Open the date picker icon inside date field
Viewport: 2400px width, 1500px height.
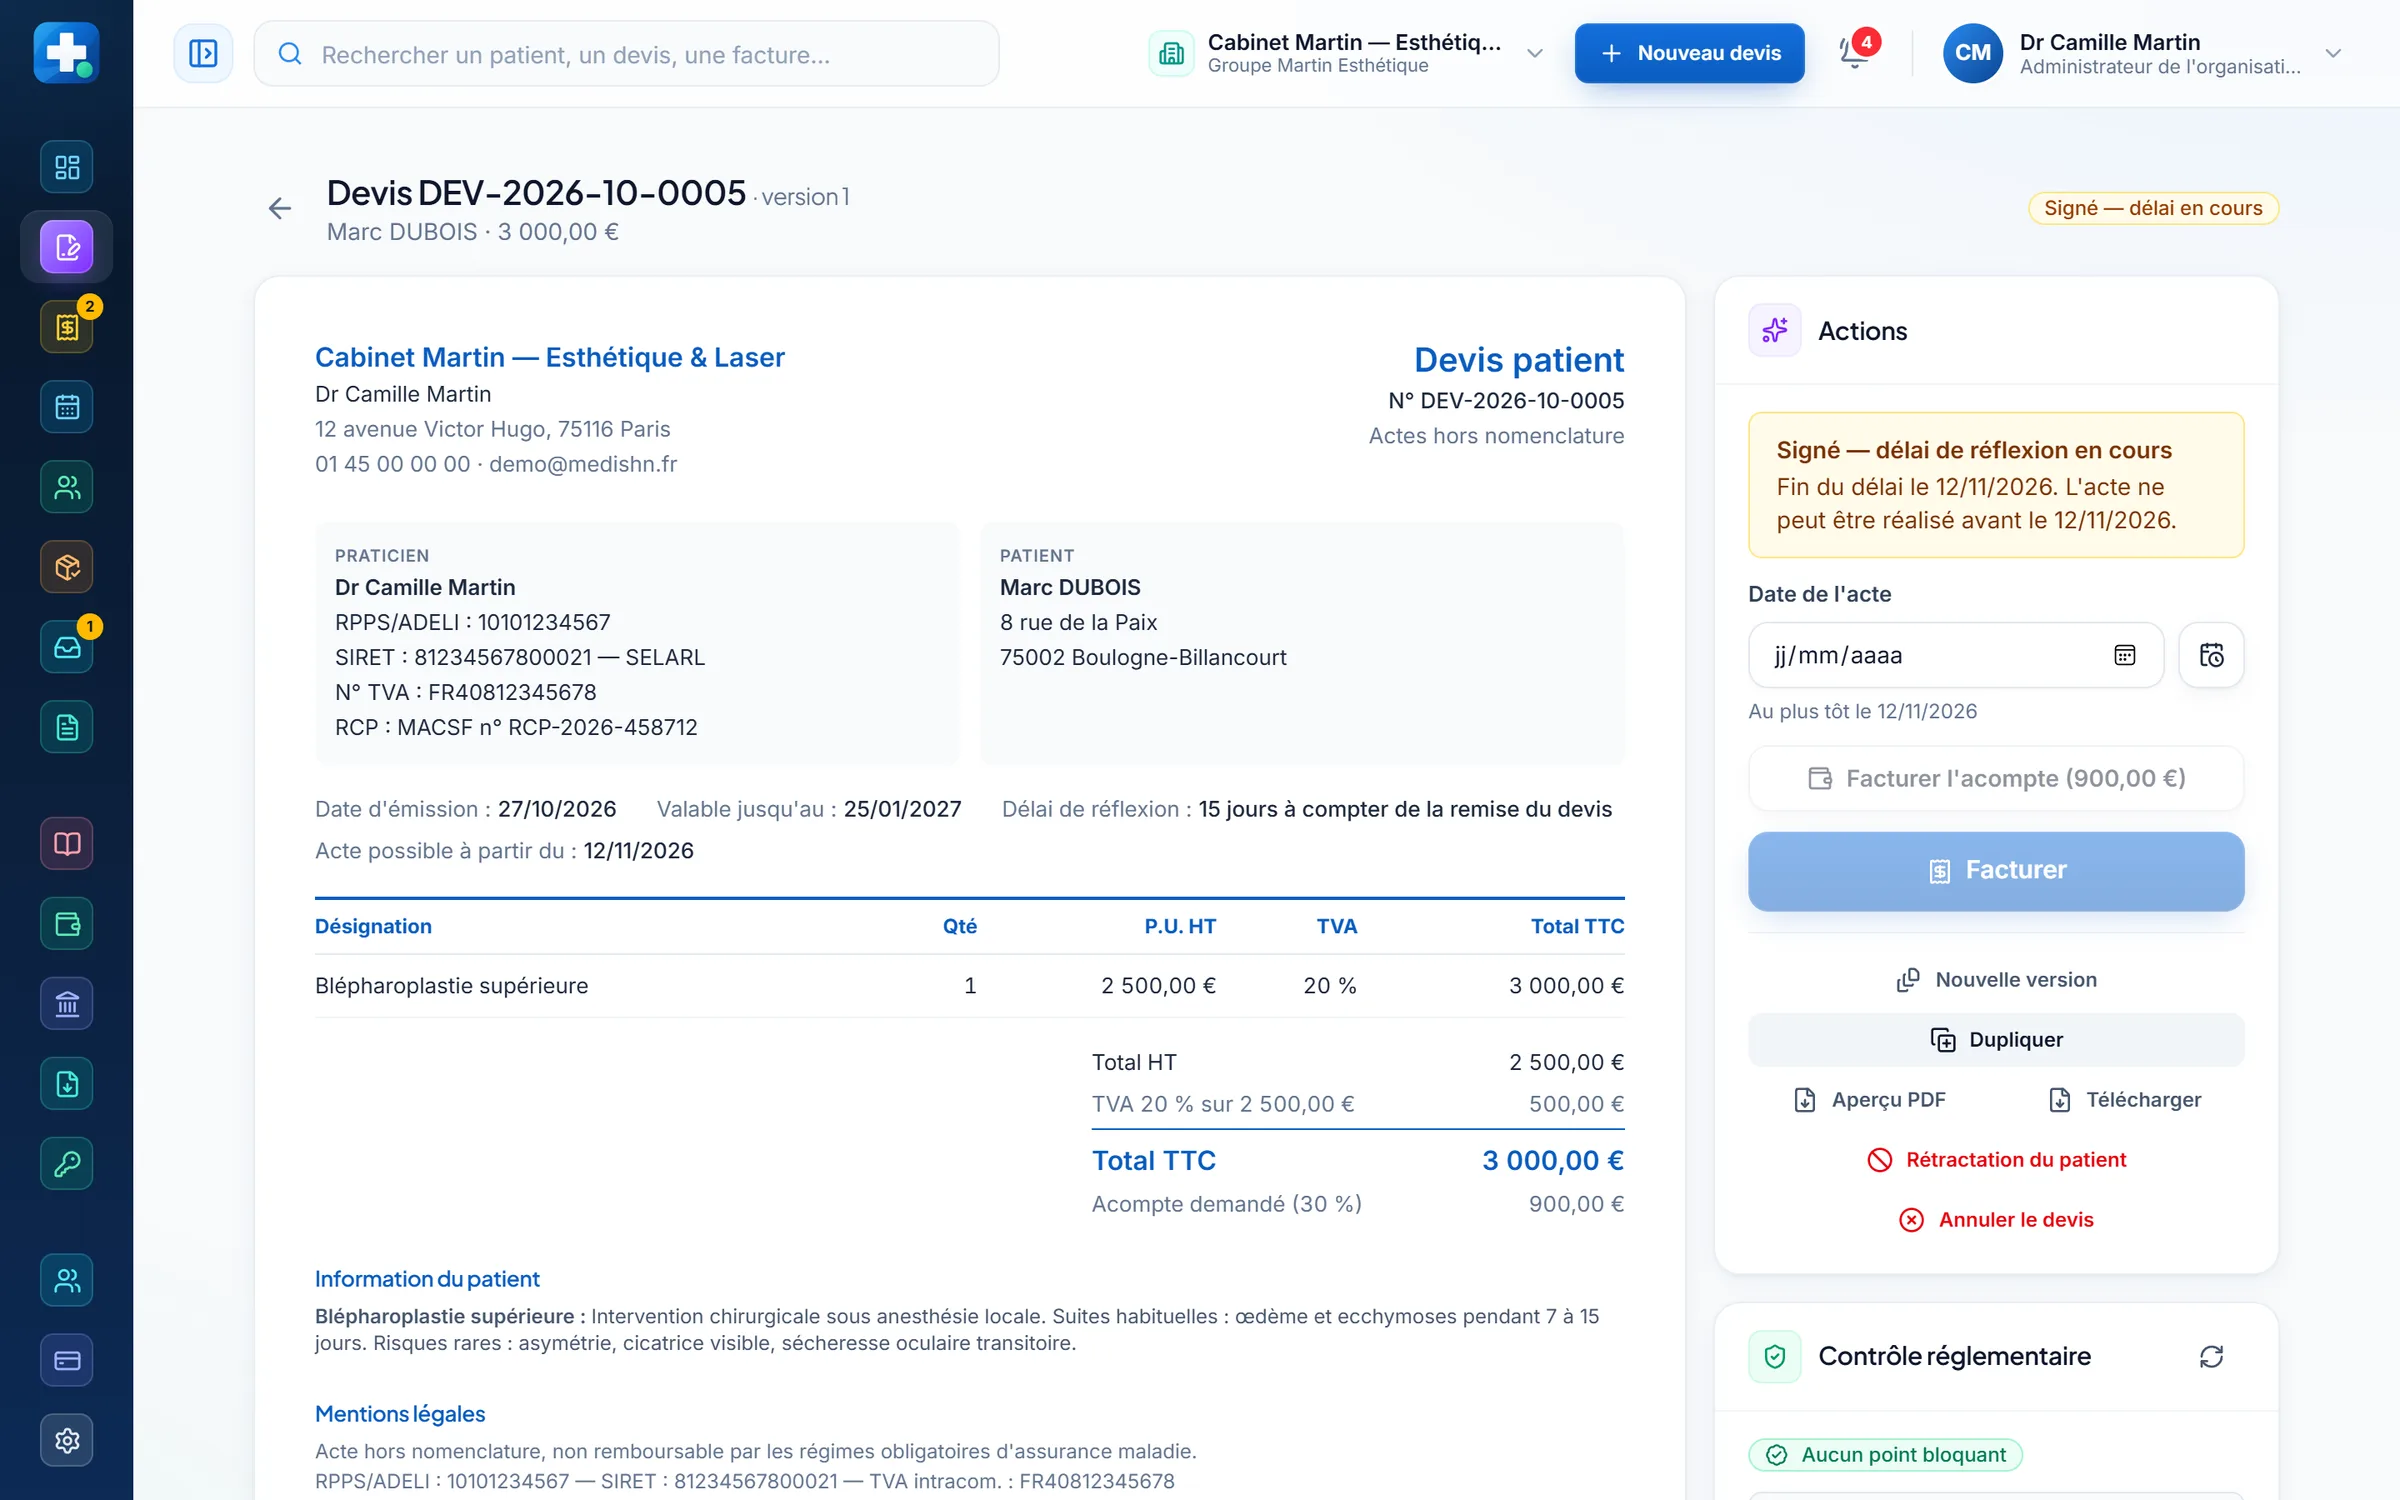point(2125,655)
